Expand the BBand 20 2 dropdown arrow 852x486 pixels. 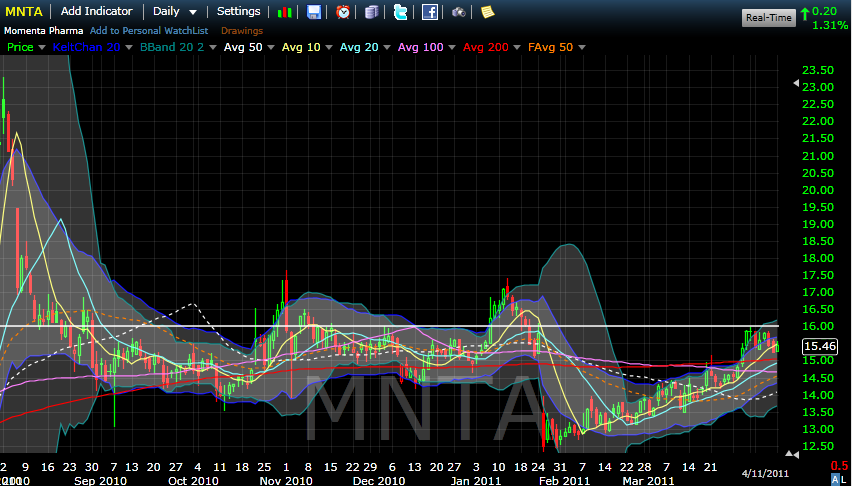click(212, 48)
